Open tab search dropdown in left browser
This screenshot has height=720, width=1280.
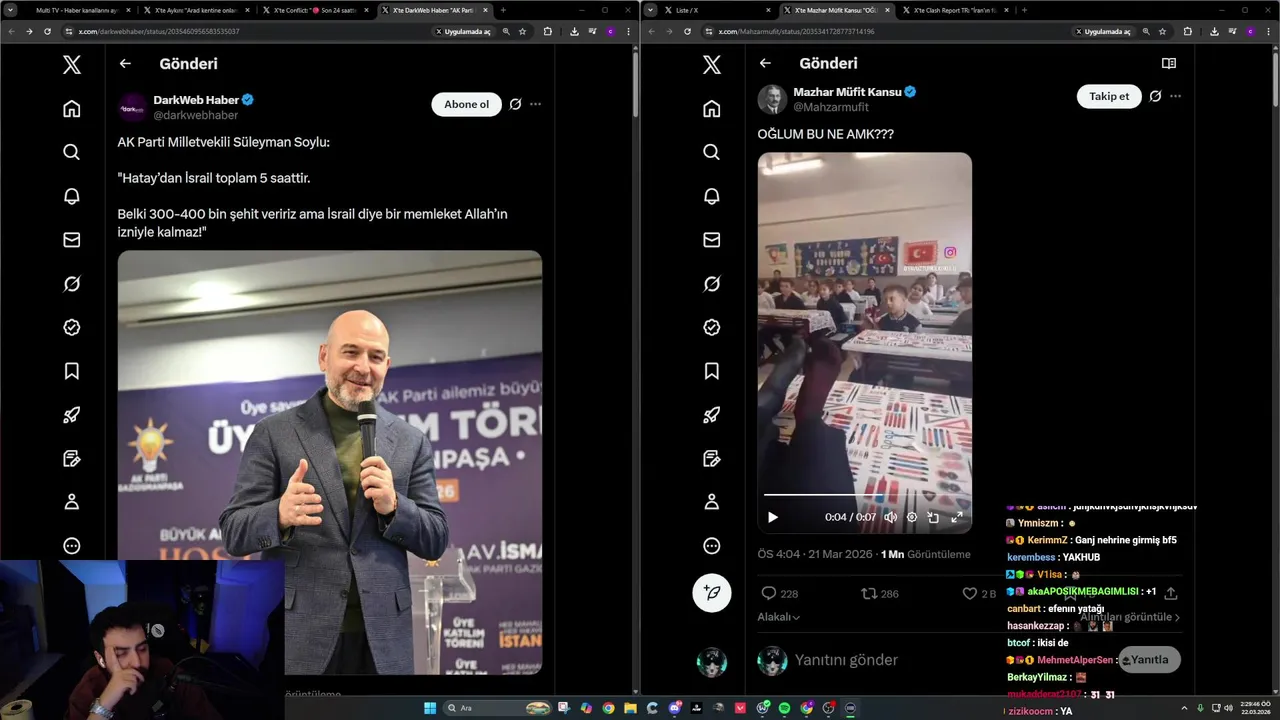(x=11, y=10)
